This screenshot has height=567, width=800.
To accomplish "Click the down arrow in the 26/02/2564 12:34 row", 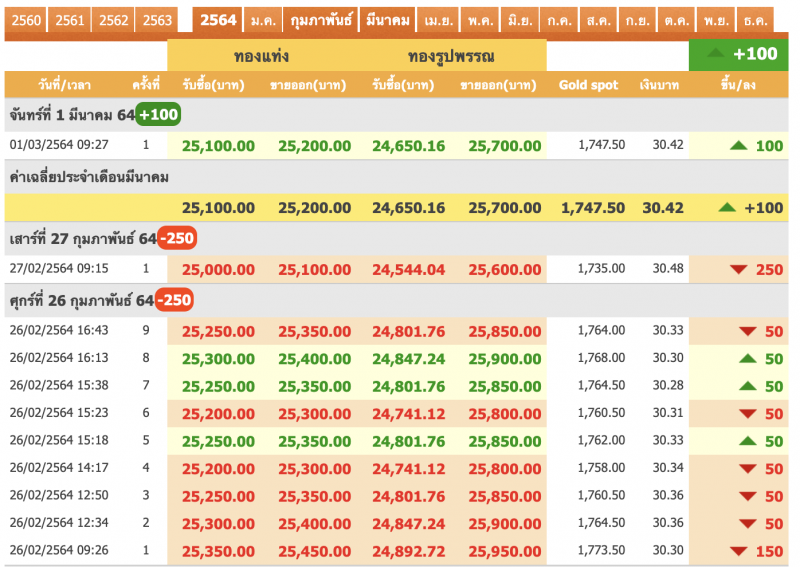I will 747,524.
